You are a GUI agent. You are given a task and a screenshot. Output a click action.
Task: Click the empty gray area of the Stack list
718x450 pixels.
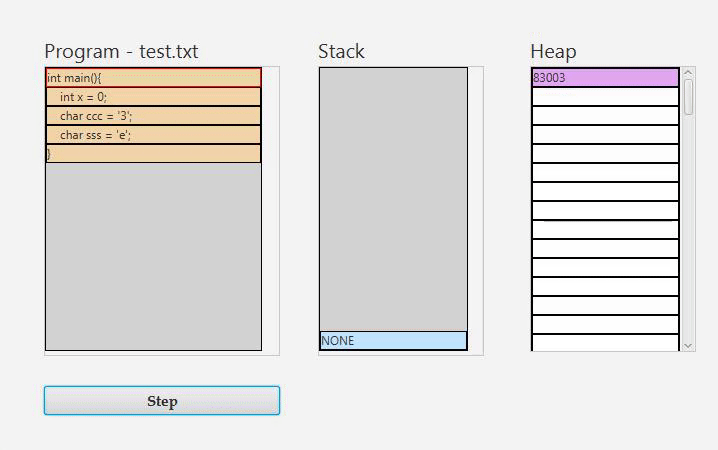pos(393,200)
